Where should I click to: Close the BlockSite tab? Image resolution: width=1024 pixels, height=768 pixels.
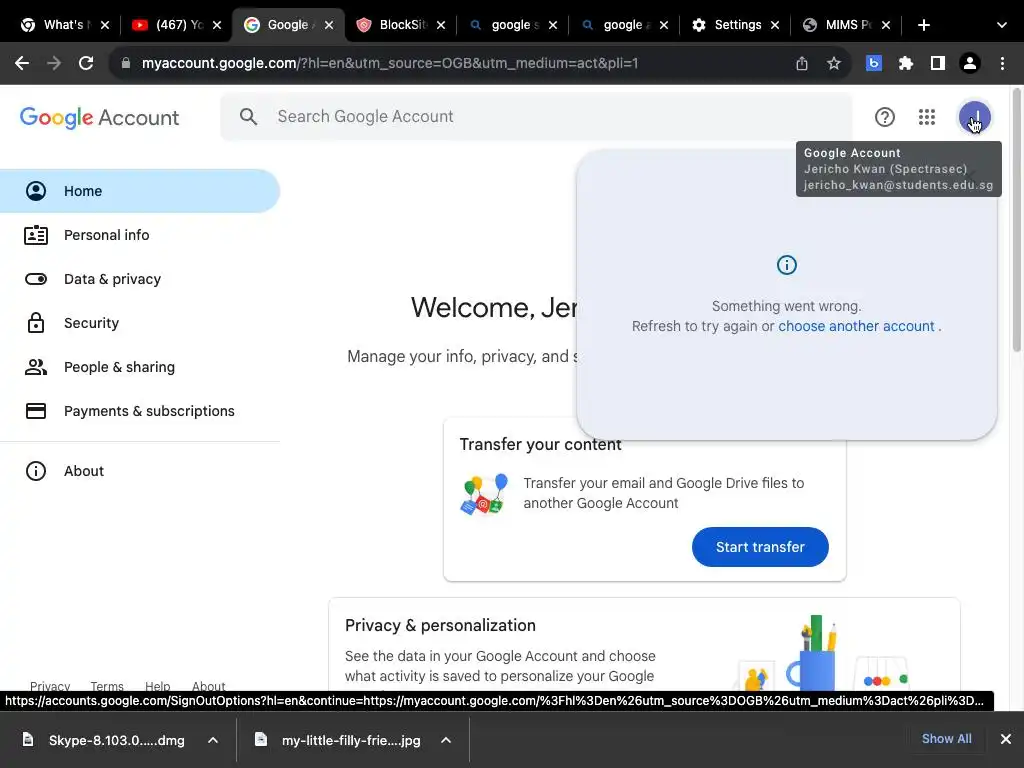pos(441,25)
